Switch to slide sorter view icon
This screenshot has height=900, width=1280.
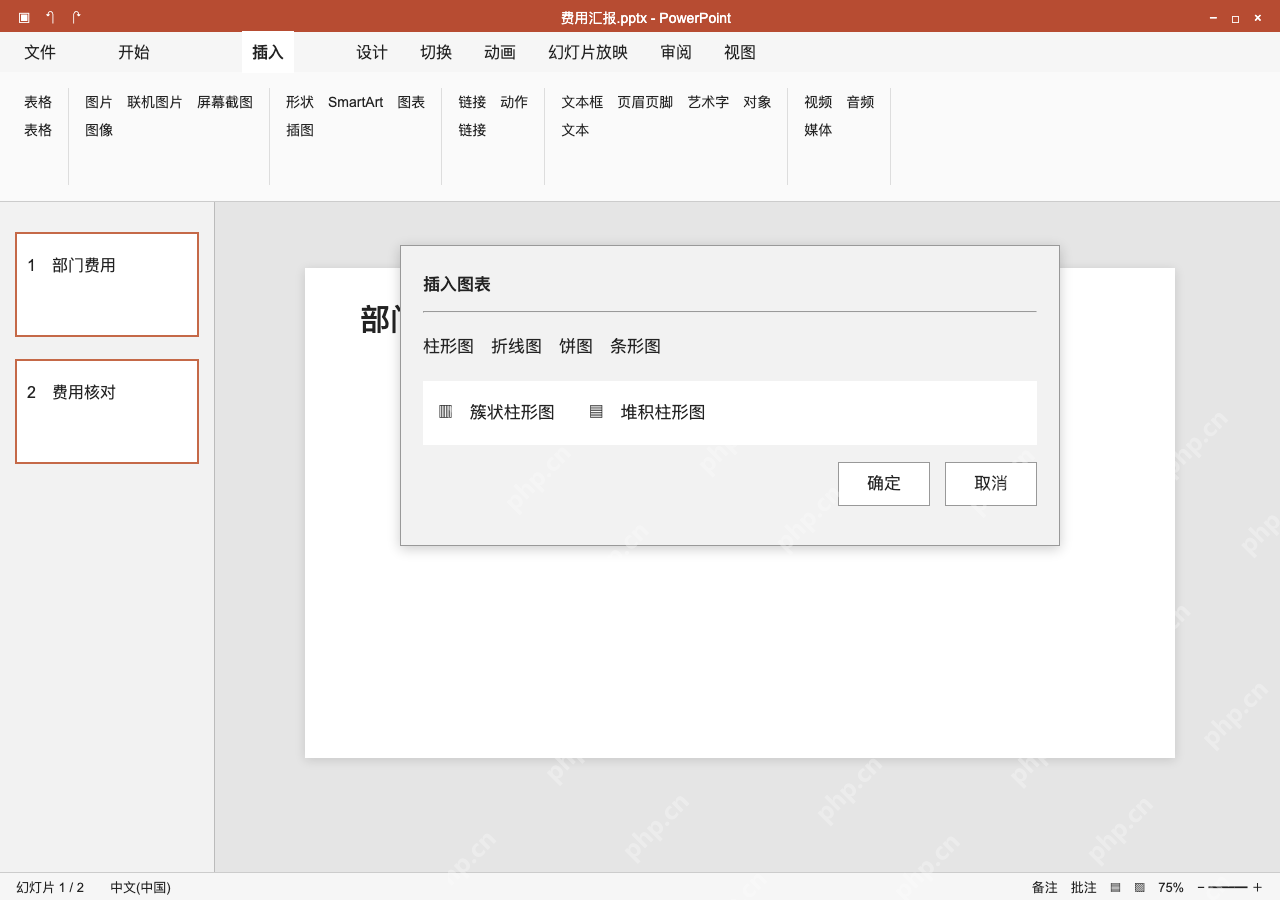(x=1139, y=887)
